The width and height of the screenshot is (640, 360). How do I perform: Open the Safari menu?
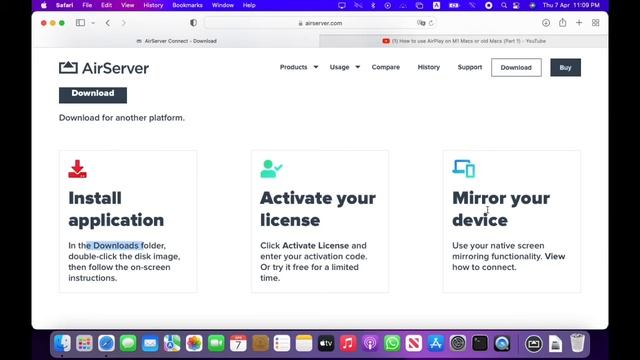[x=64, y=5]
